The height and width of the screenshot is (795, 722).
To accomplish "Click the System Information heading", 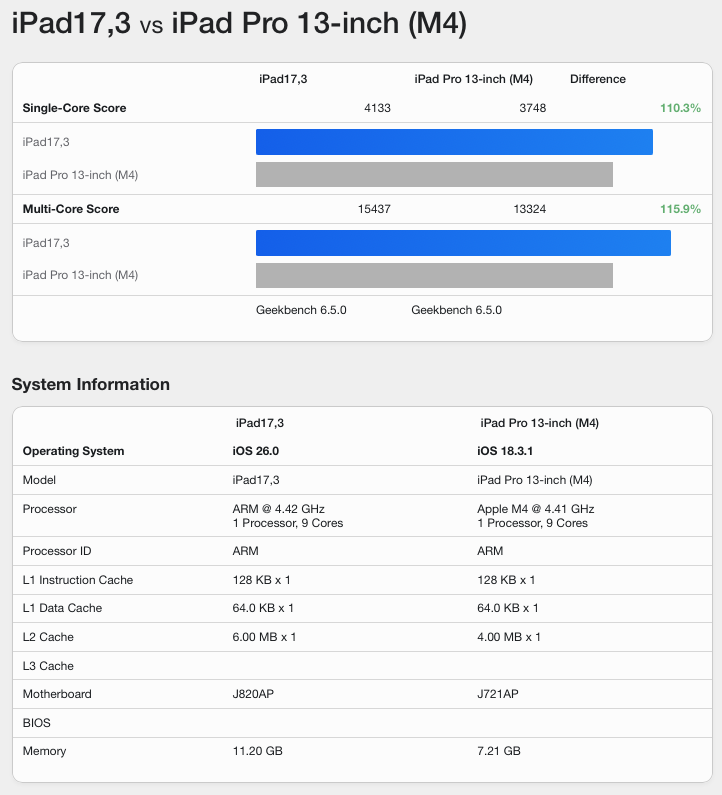I will point(91,384).
